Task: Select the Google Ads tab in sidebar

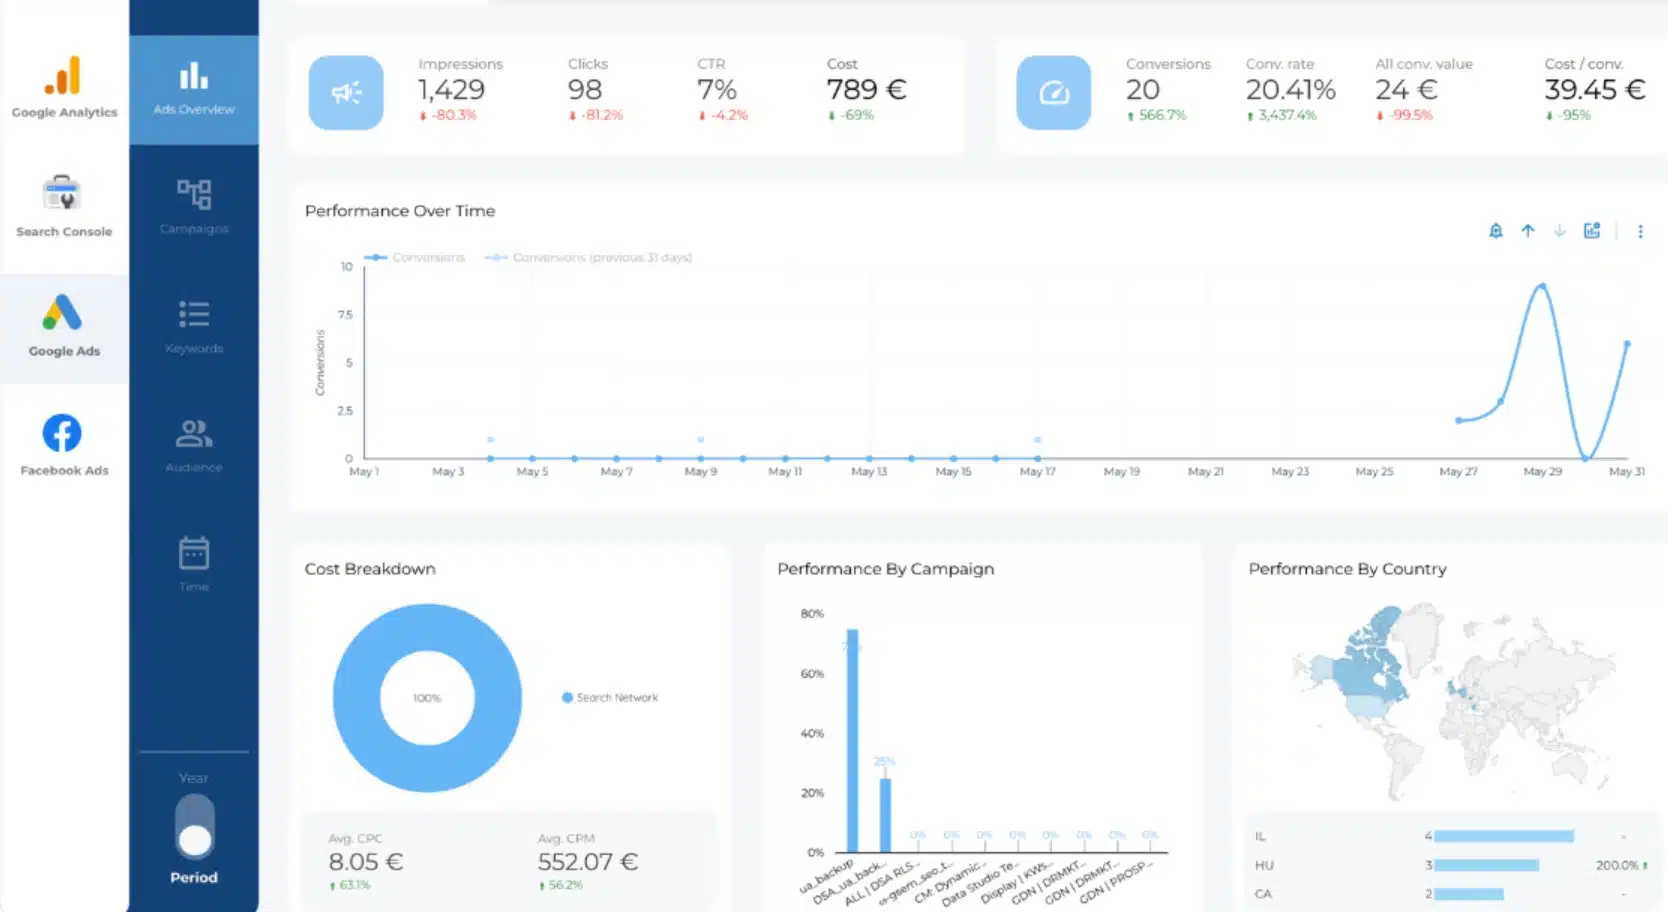Action: tap(63, 325)
